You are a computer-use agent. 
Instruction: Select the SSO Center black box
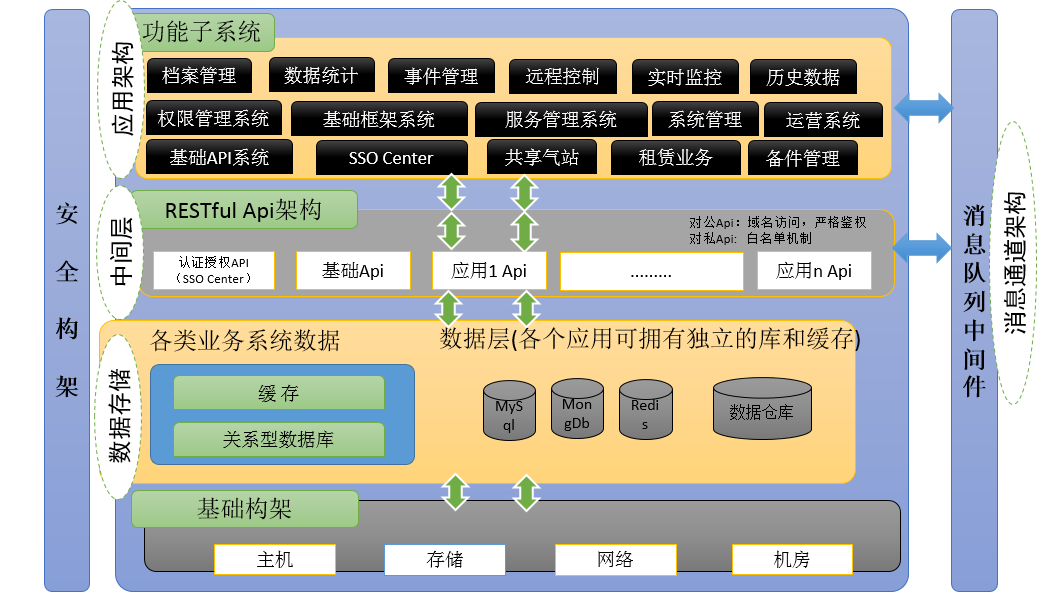[x=391, y=158]
